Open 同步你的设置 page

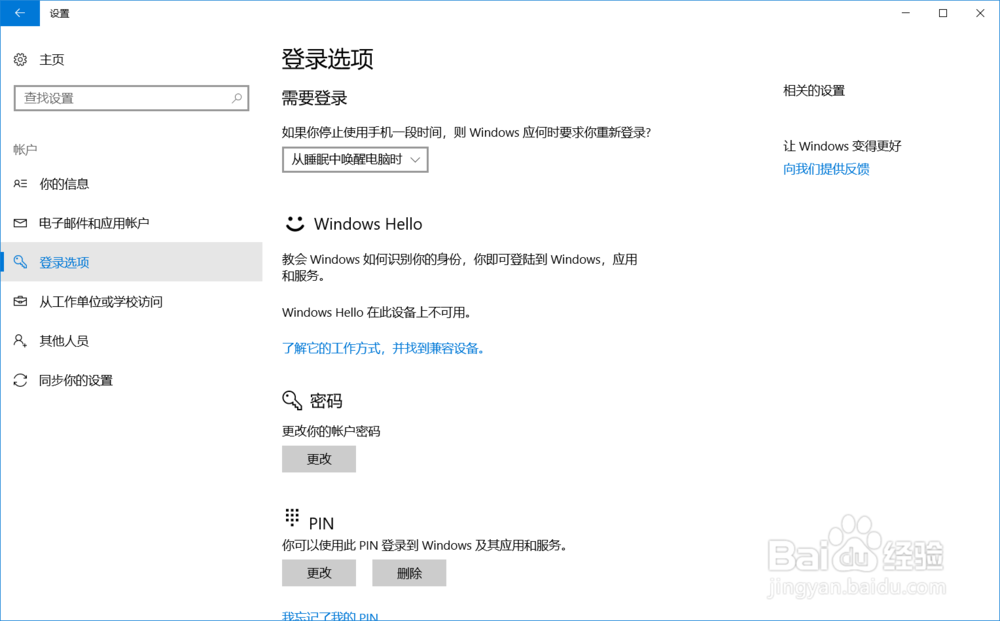76,381
